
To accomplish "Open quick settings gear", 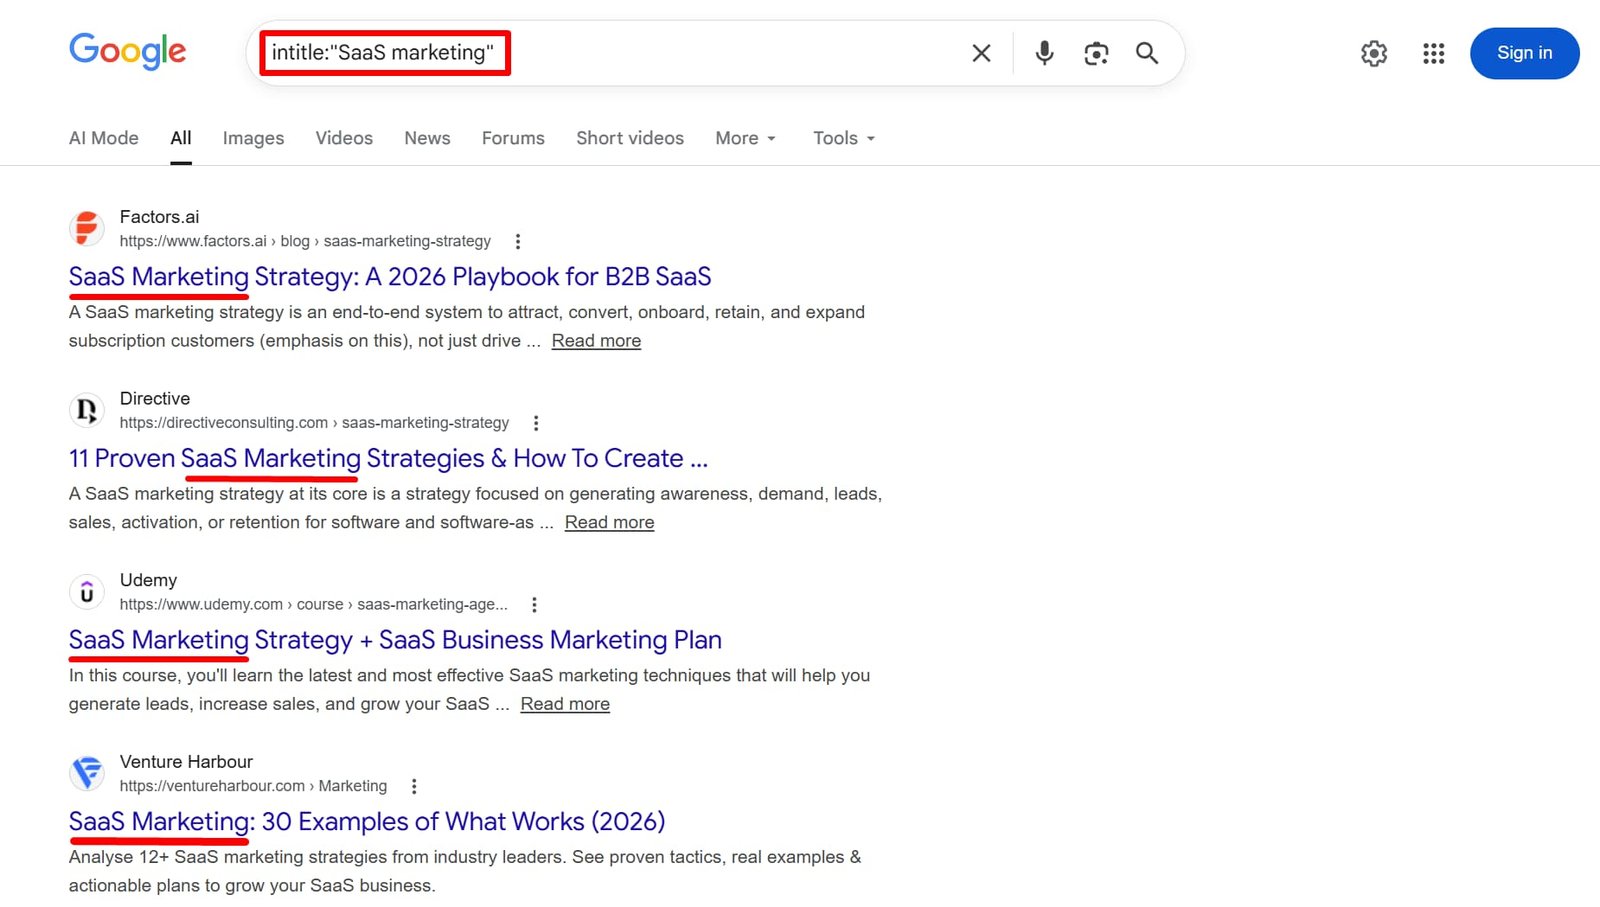I will pyautogui.click(x=1374, y=53).
